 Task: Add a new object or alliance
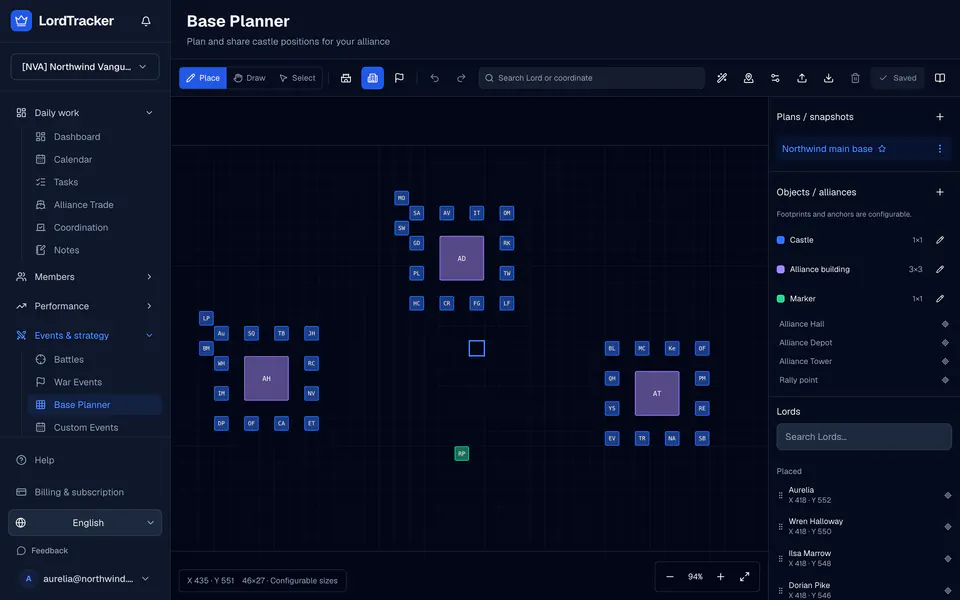click(x=940, y=192)
